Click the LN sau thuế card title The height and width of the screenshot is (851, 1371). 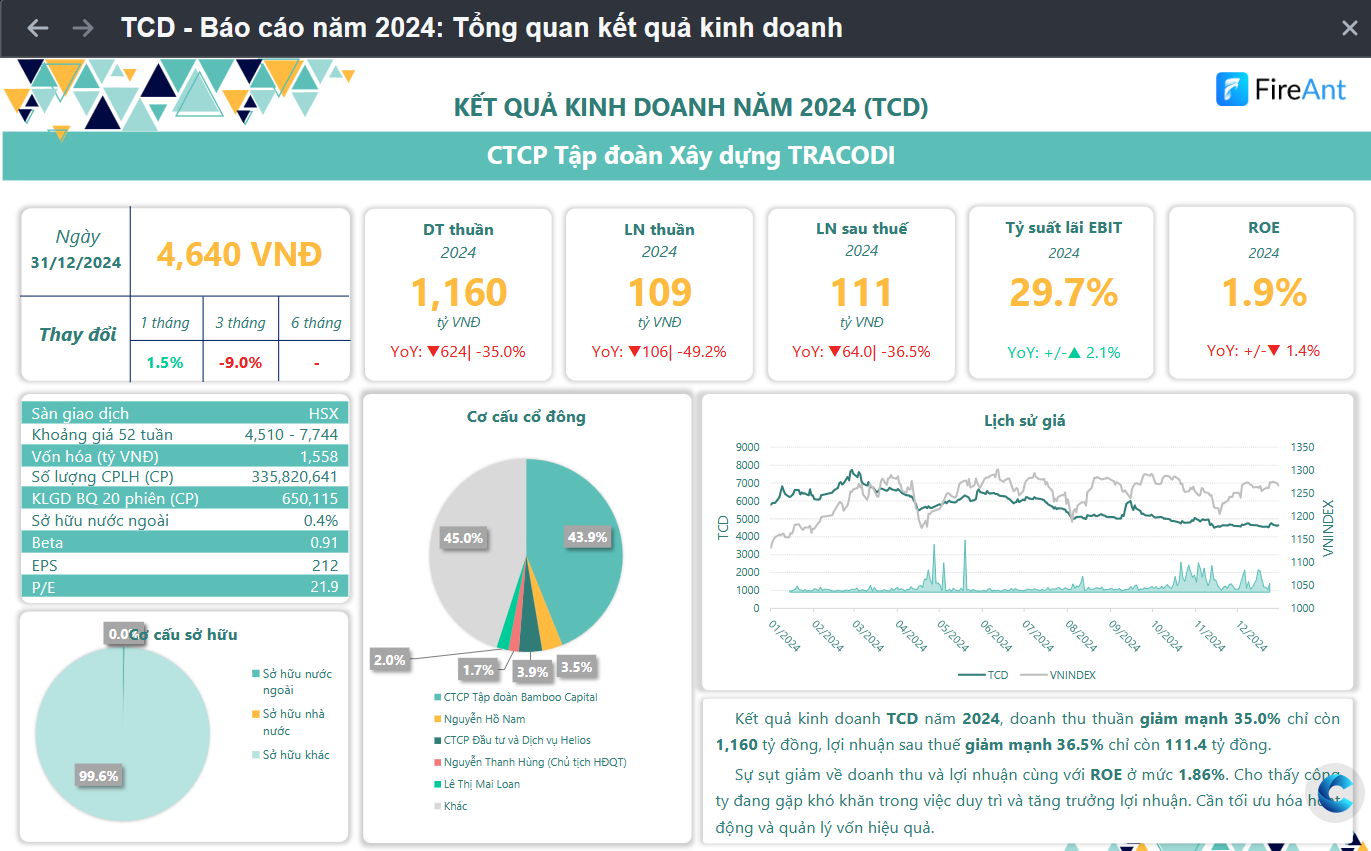point(861,229)
